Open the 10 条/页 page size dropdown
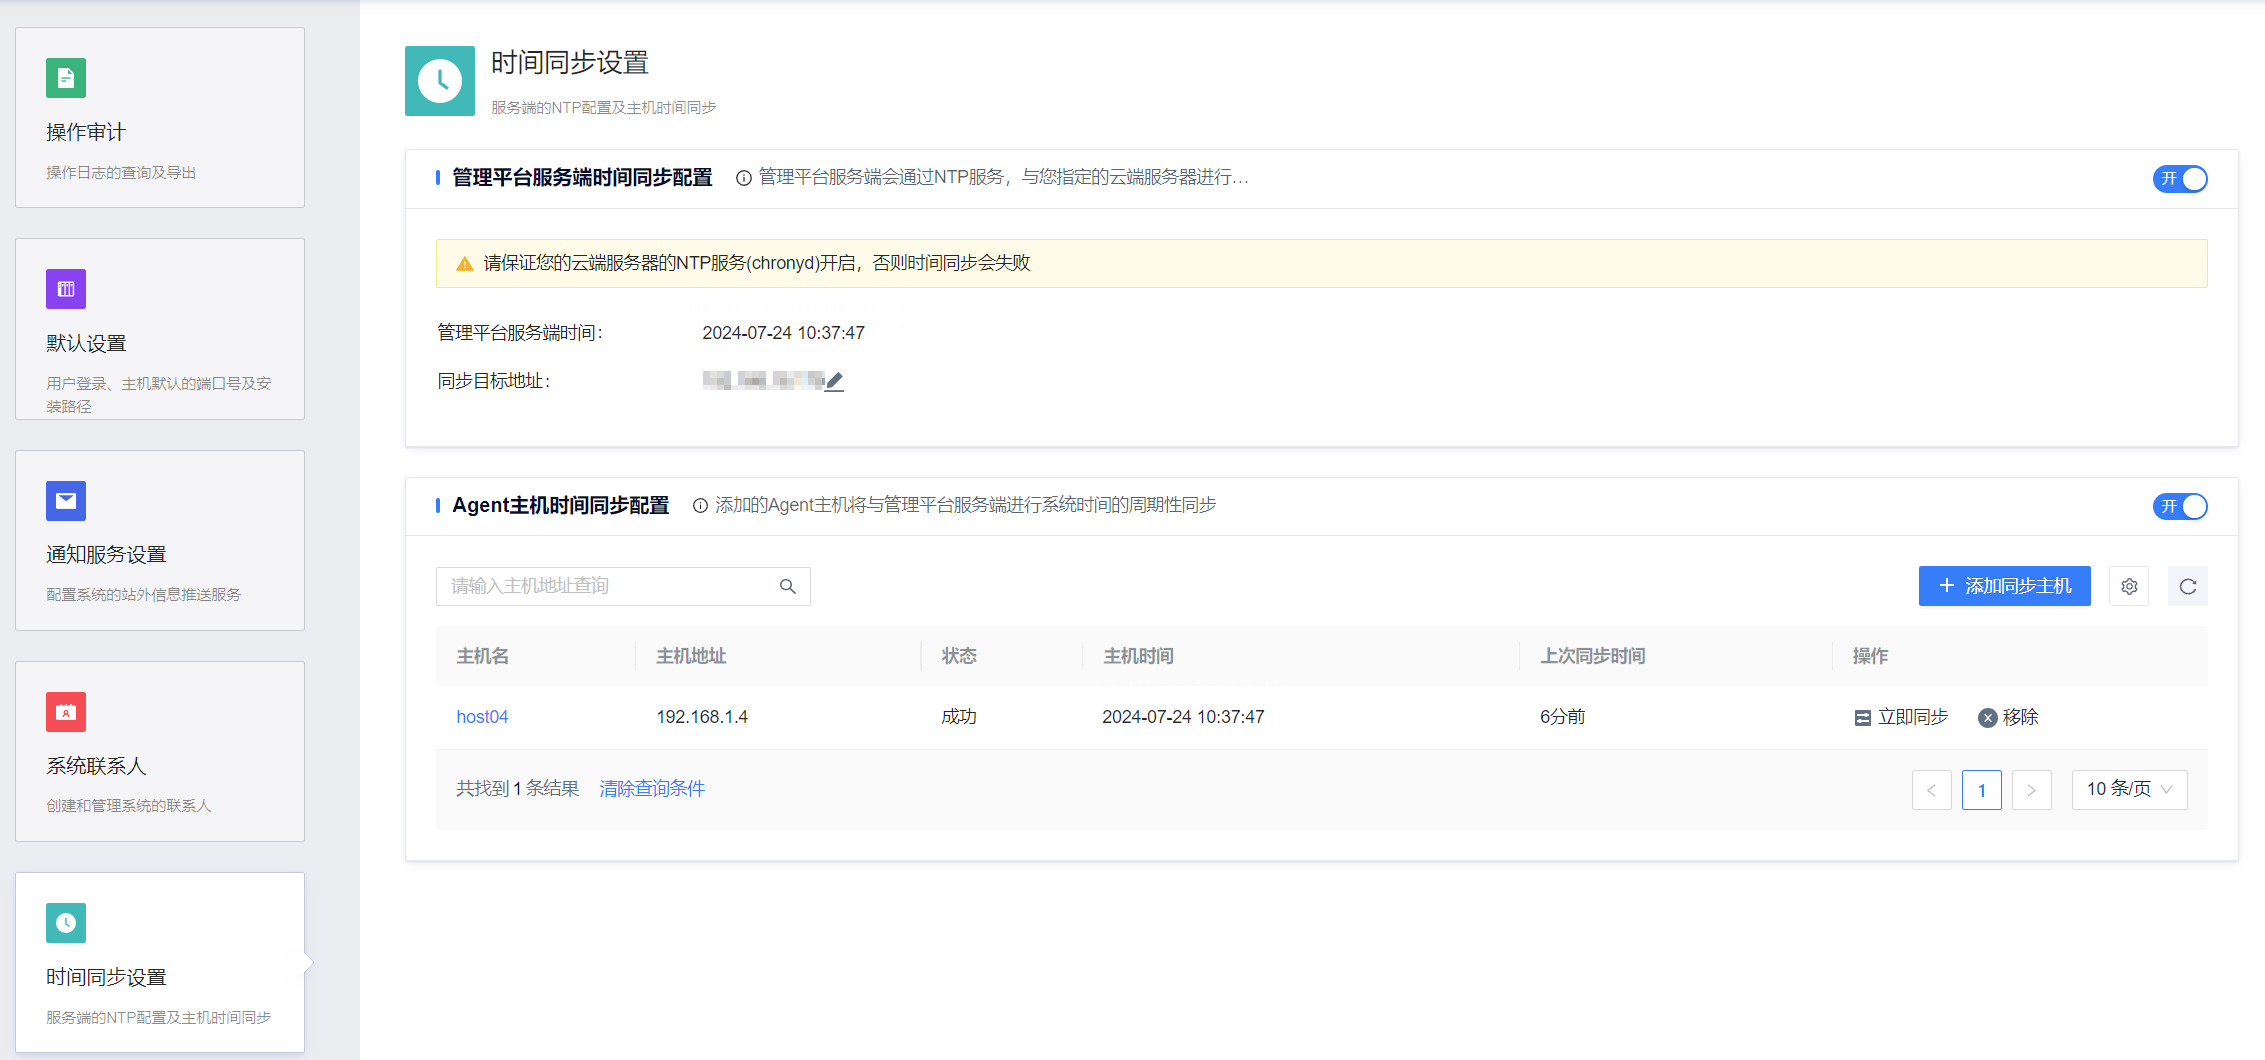This screenshot has width=2265, height=1060. point(2129,790)
